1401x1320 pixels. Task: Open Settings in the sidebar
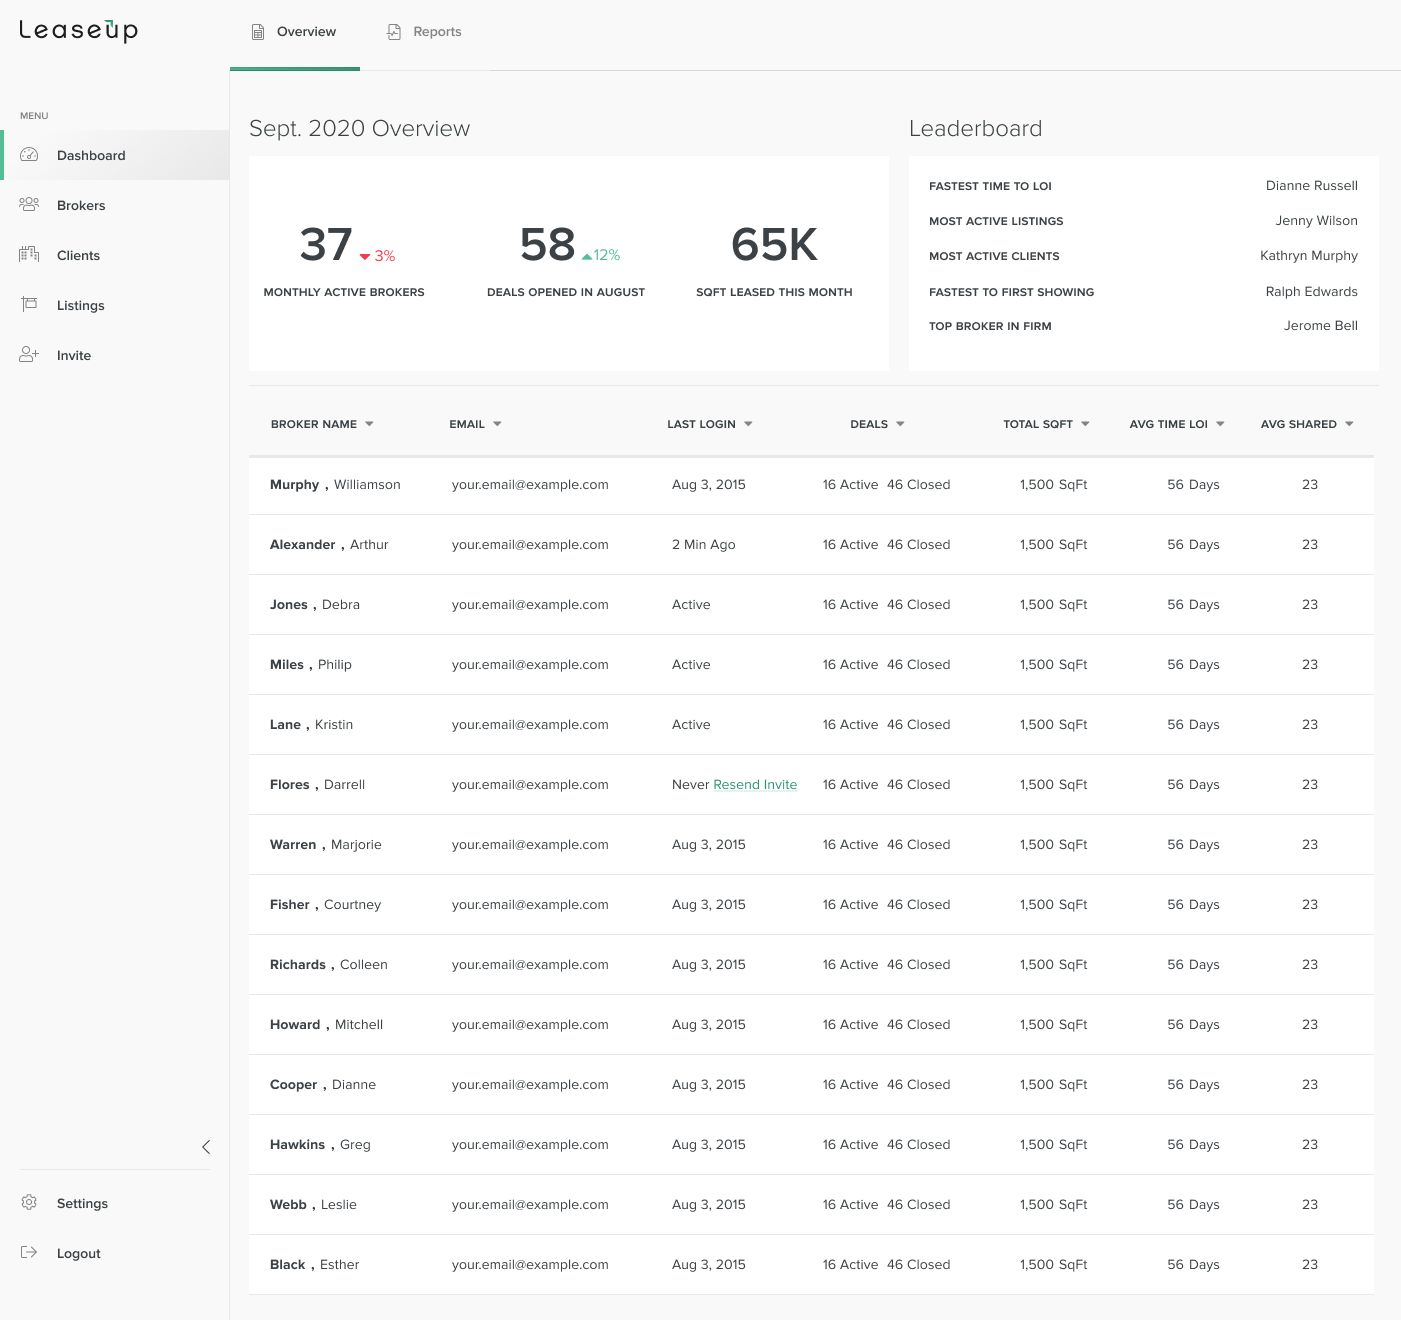(x=115, y=1203)
